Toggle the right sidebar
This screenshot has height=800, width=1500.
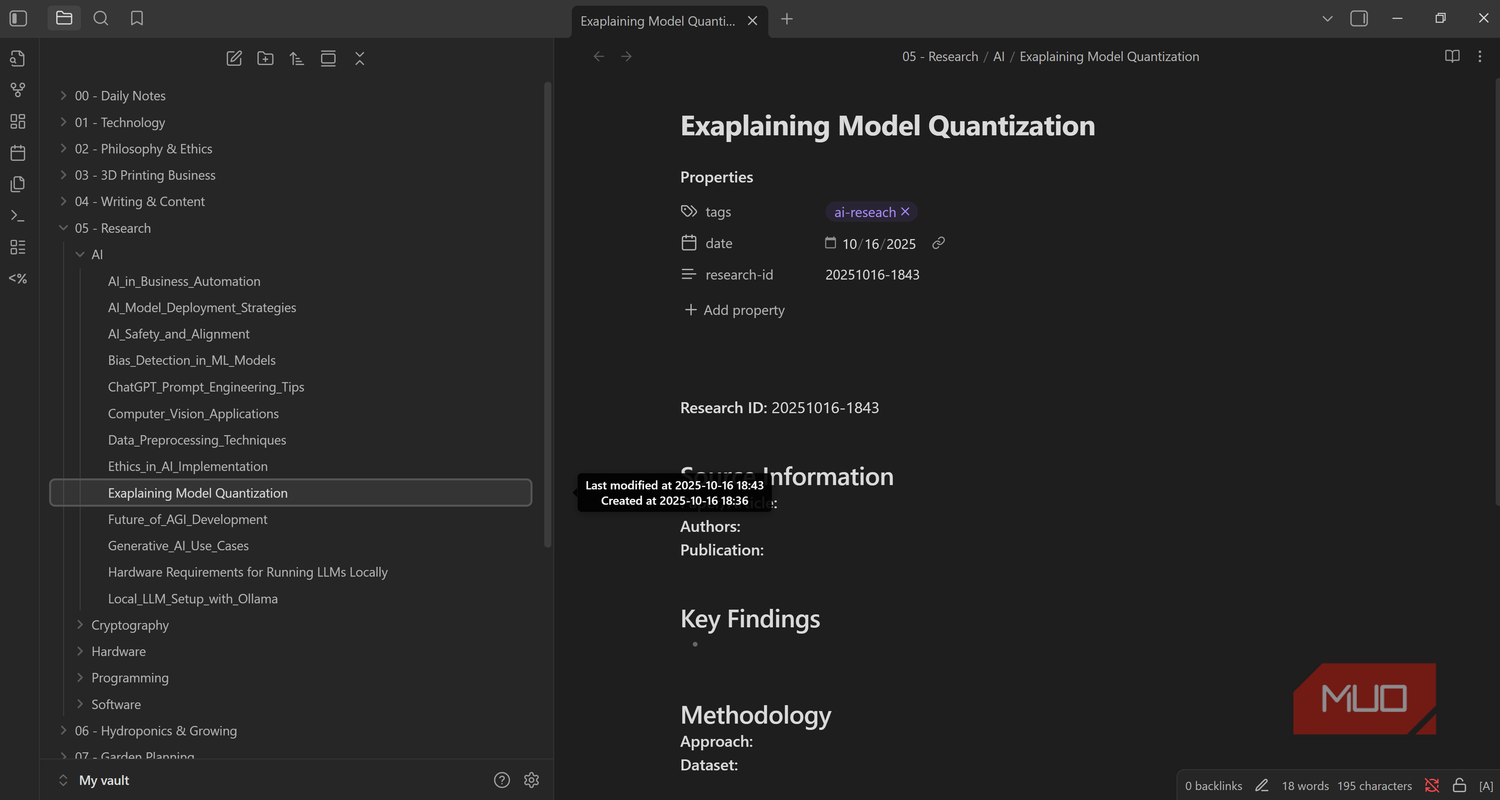pyautogui.click(x=1359, y=18)
